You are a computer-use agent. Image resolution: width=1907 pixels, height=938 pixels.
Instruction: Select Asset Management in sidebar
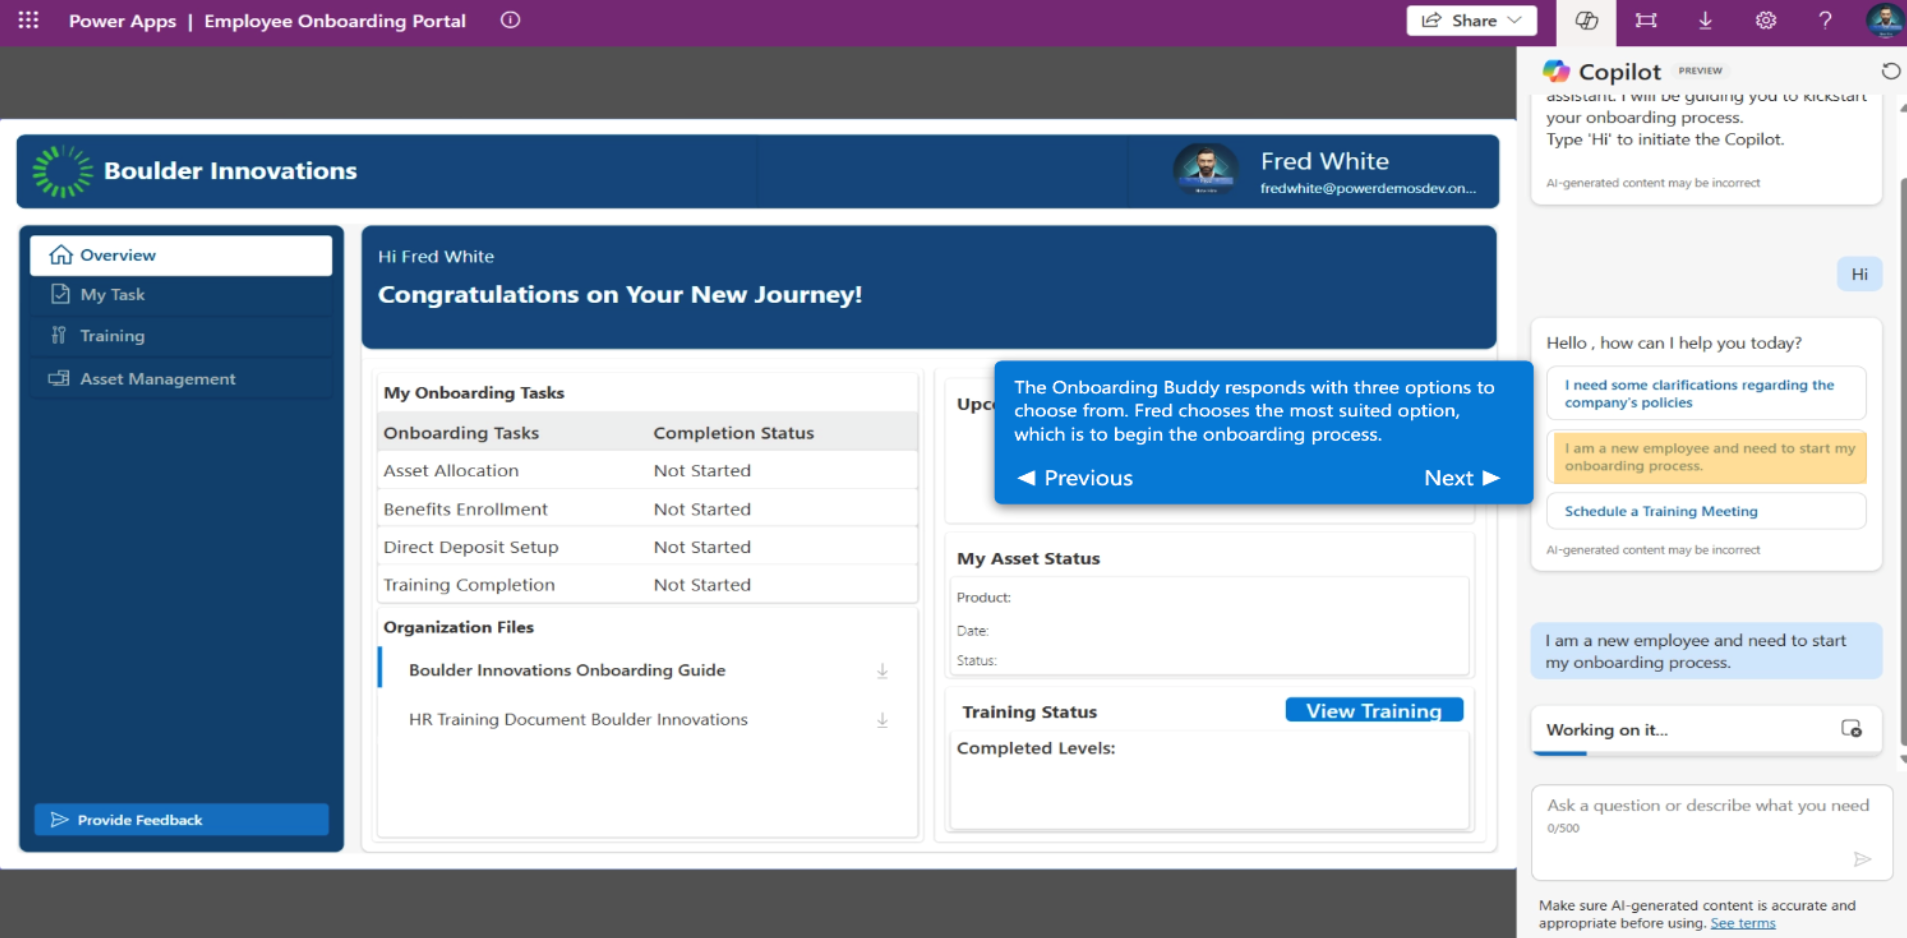157,379
